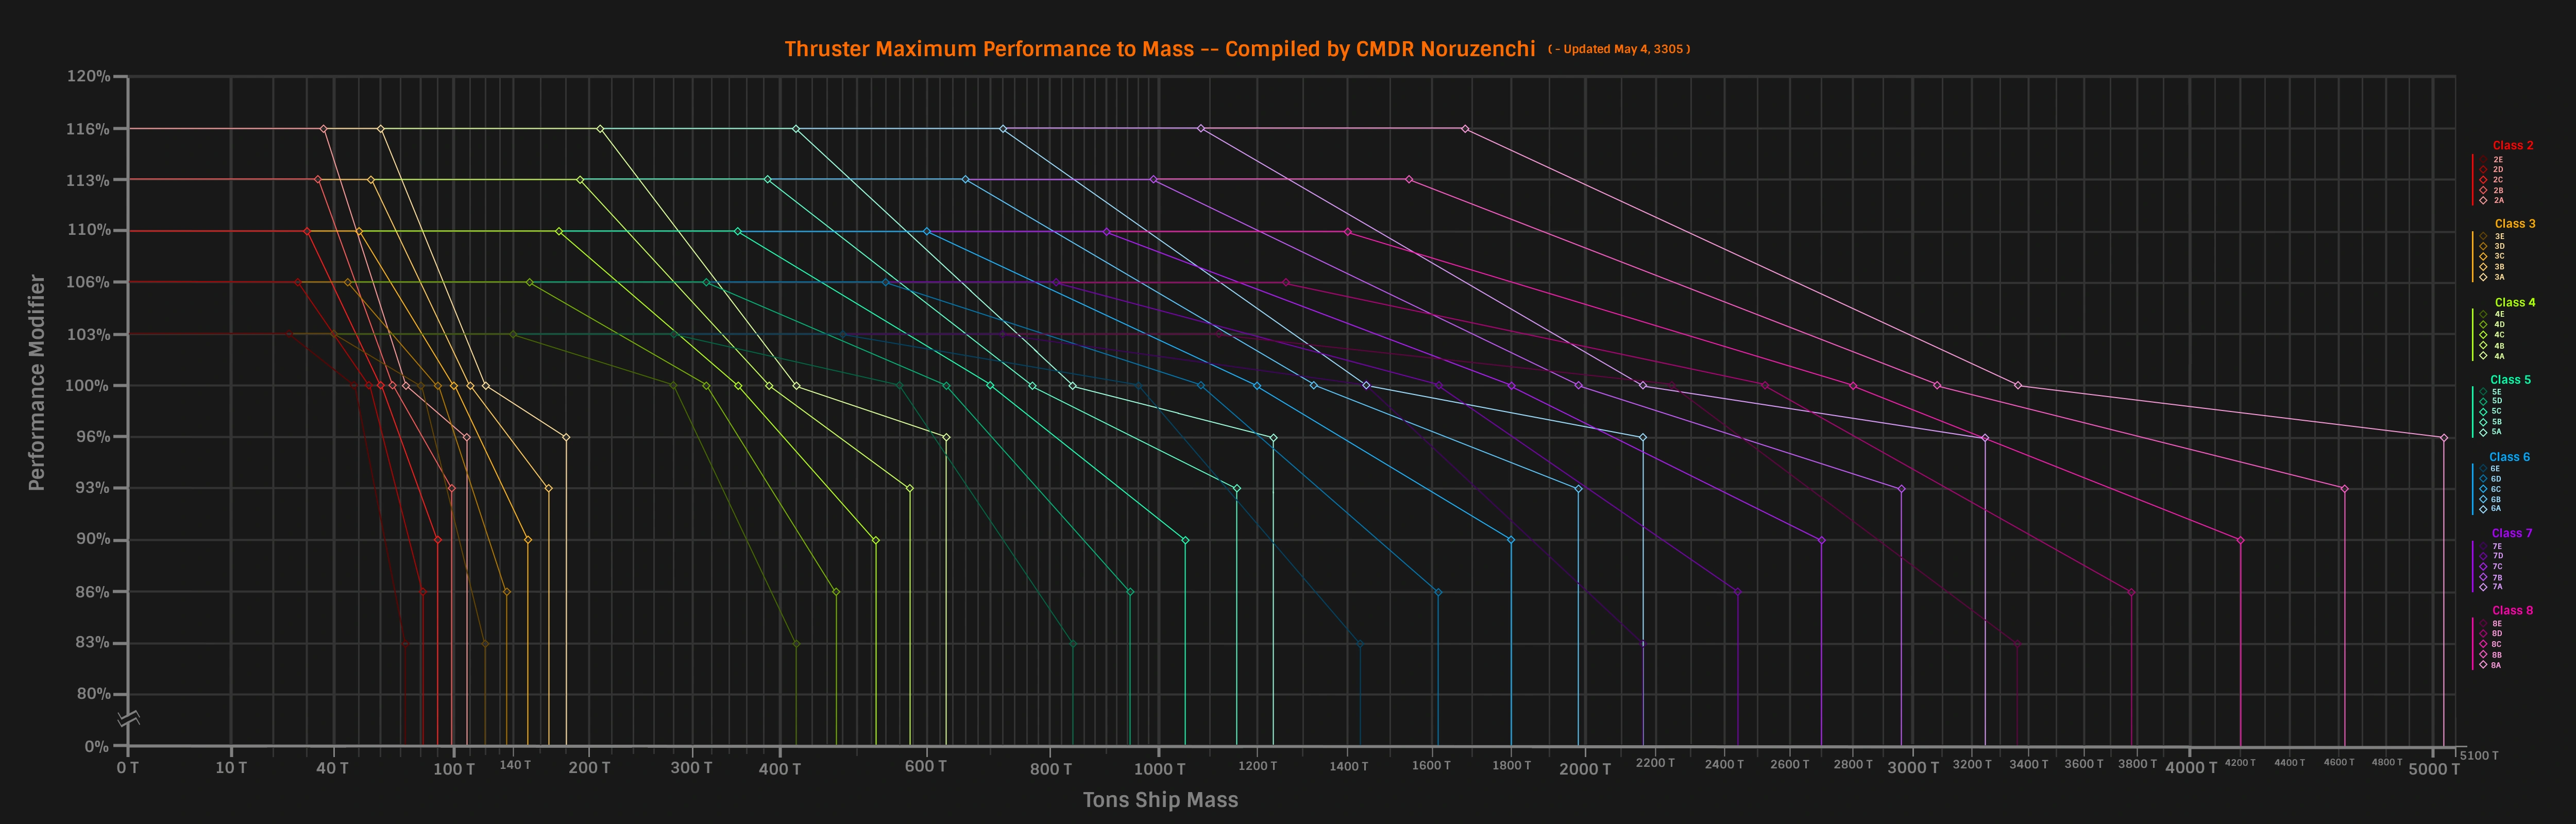2576x824 pixels.
Task: Click the 2A diamond marker in legend
Action: coord(2483,201)
